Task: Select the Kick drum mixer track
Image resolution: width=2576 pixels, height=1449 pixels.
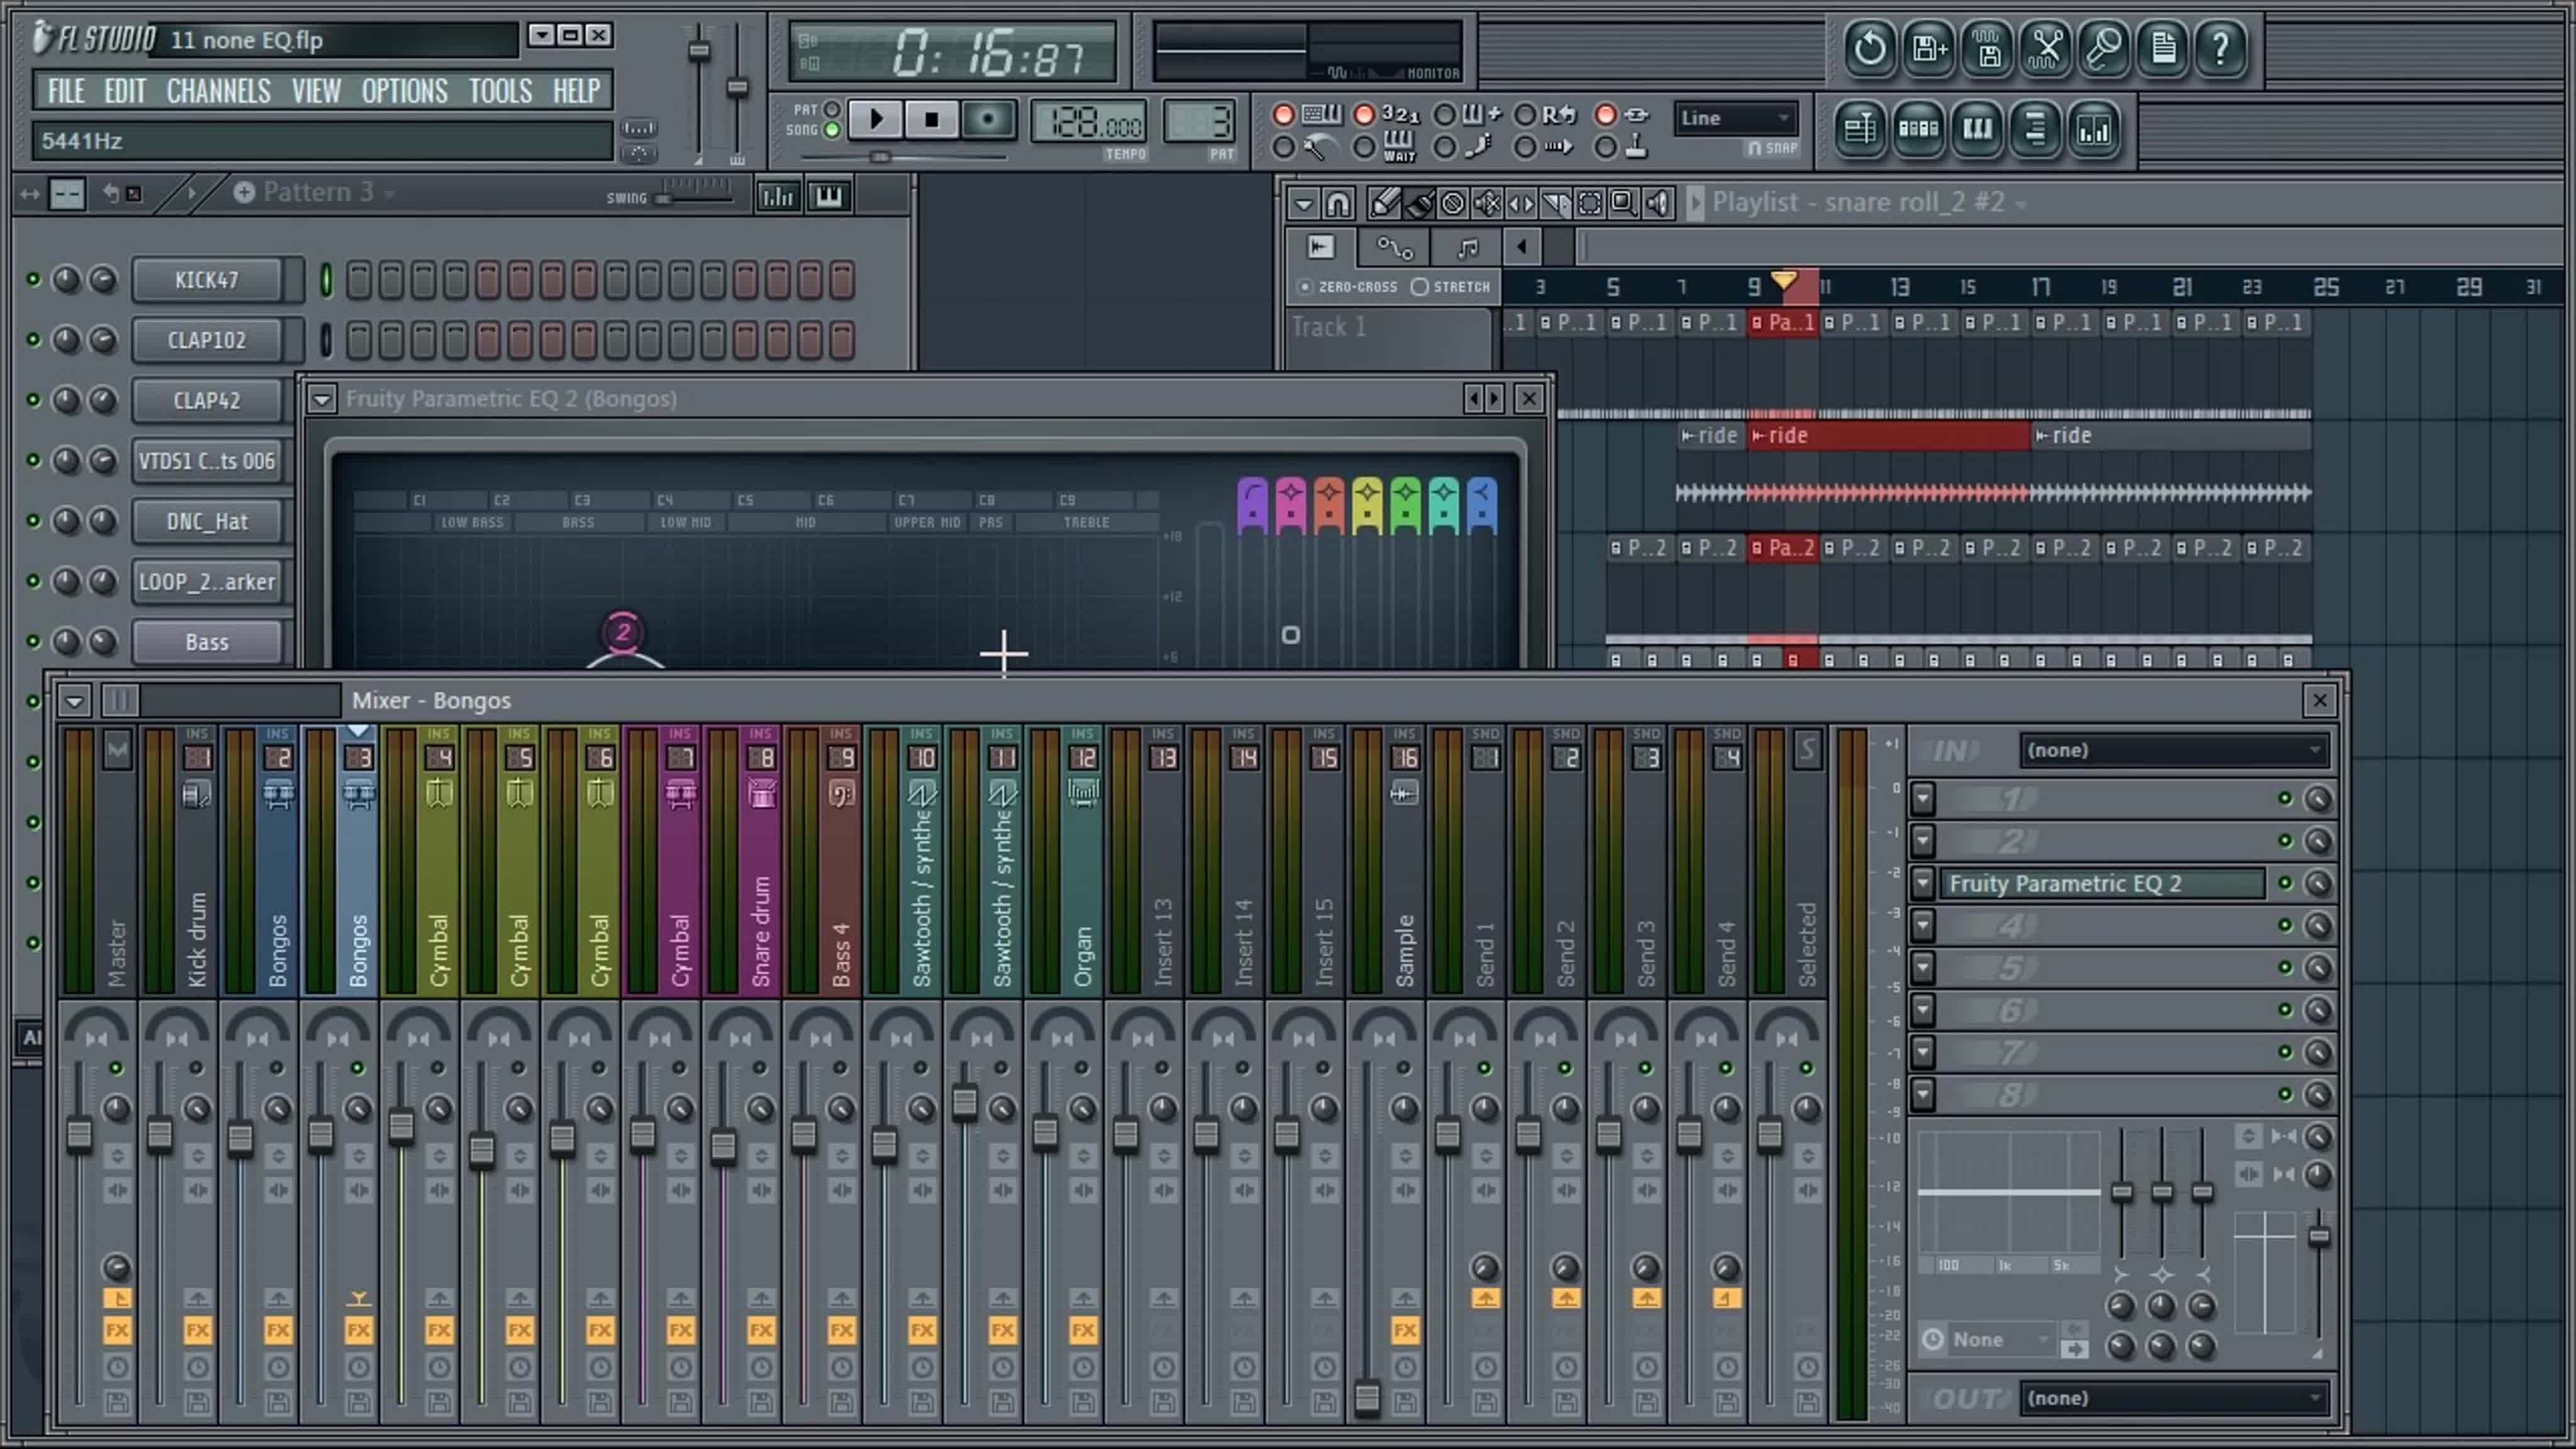Action: click(x=197, y=862)
